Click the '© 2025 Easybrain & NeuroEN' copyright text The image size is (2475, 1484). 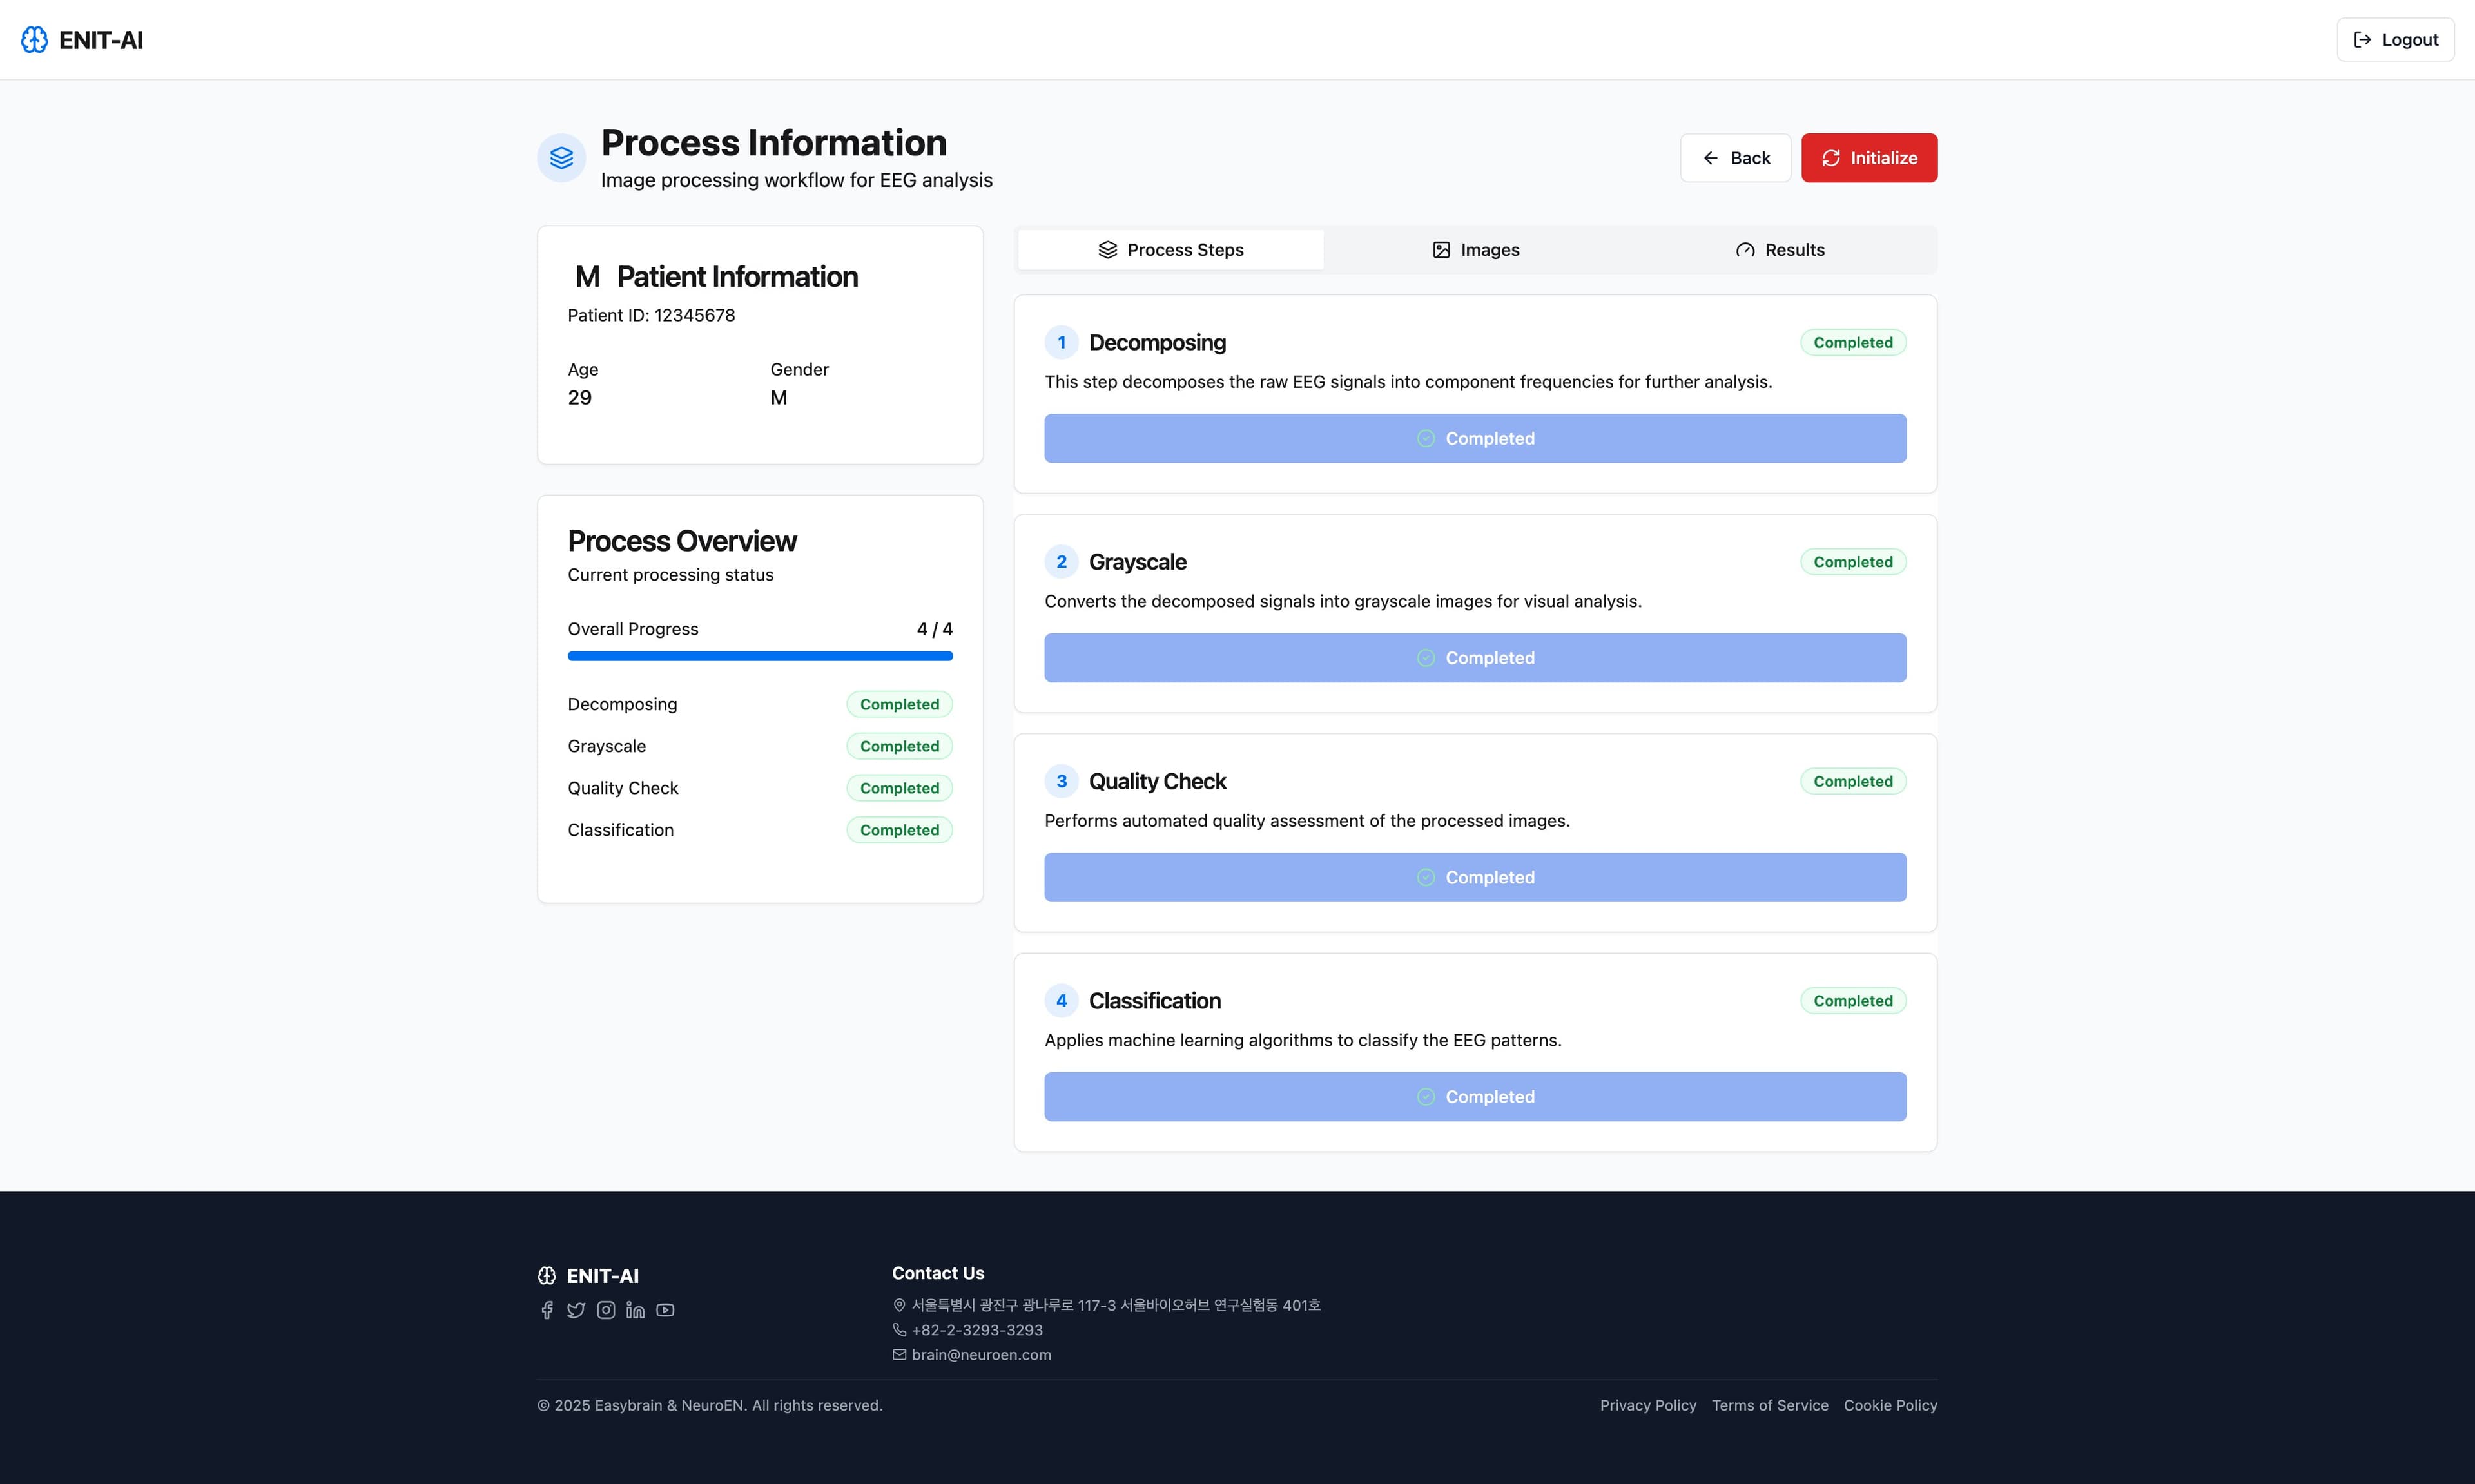click(710, 1406)
